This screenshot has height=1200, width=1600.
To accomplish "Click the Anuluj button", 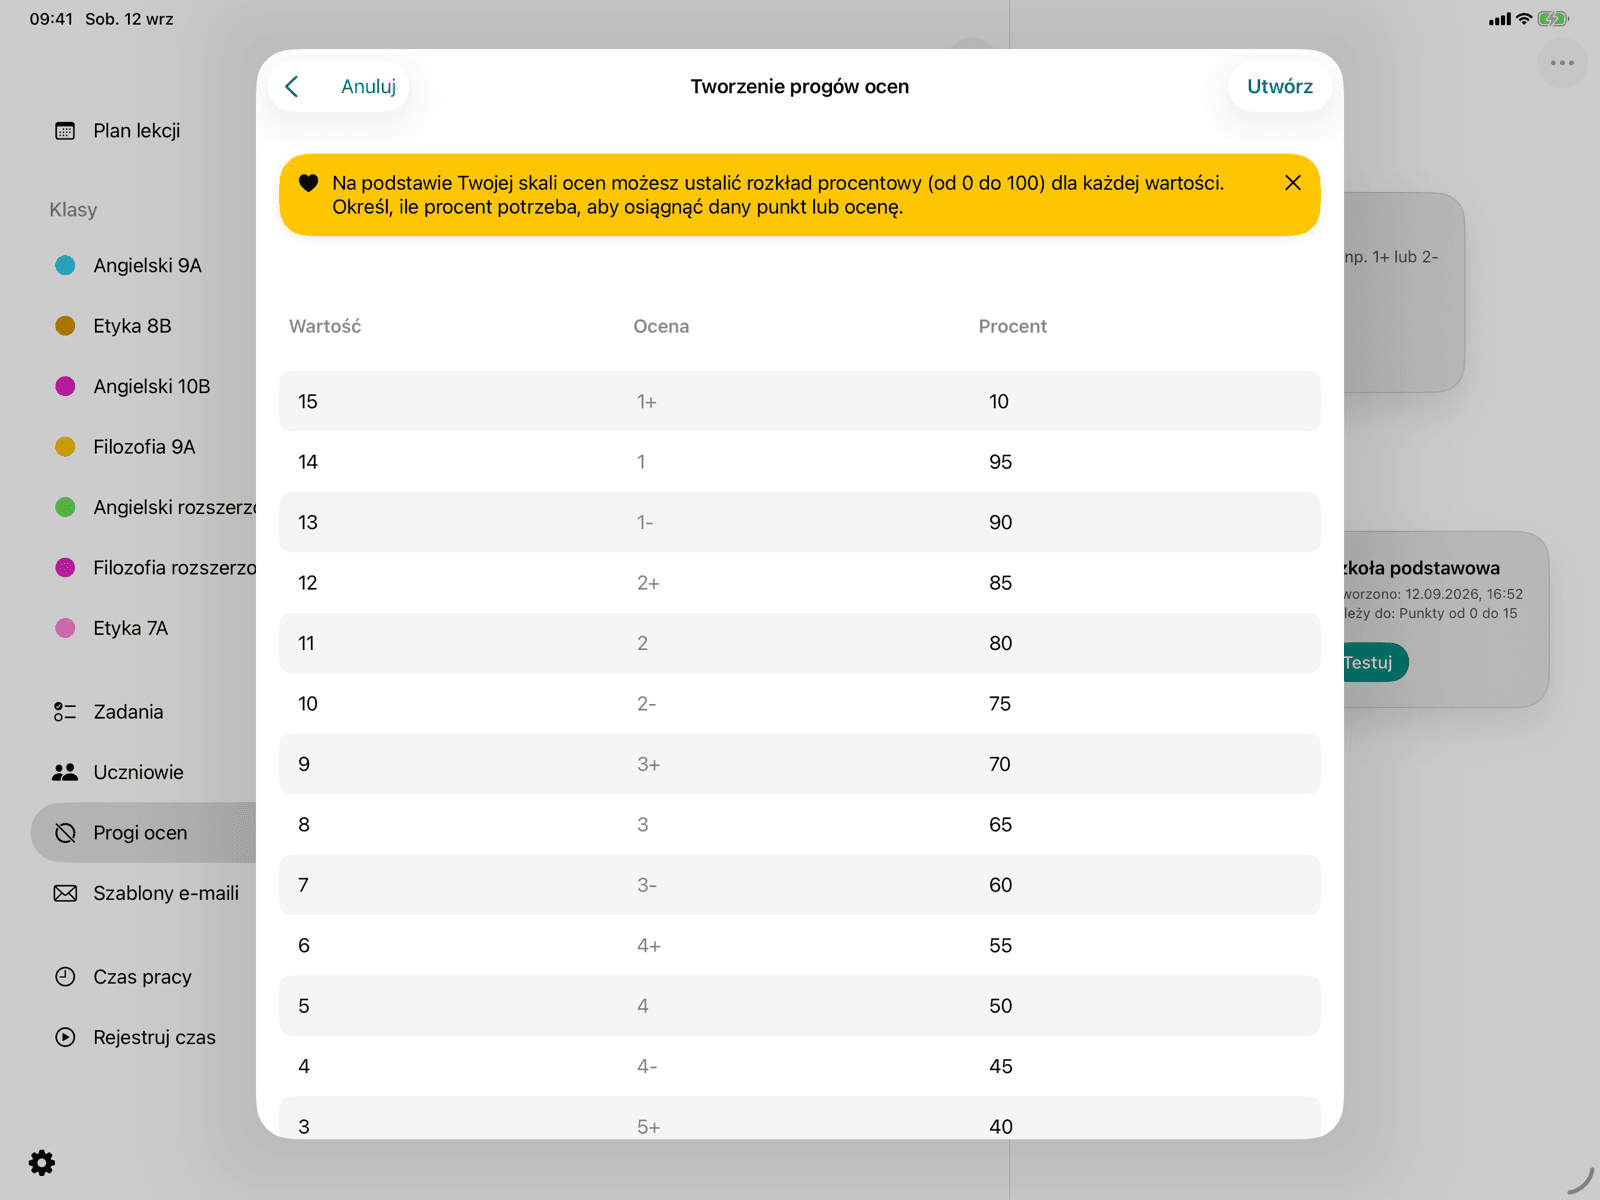I will click(x=368, y=87).
